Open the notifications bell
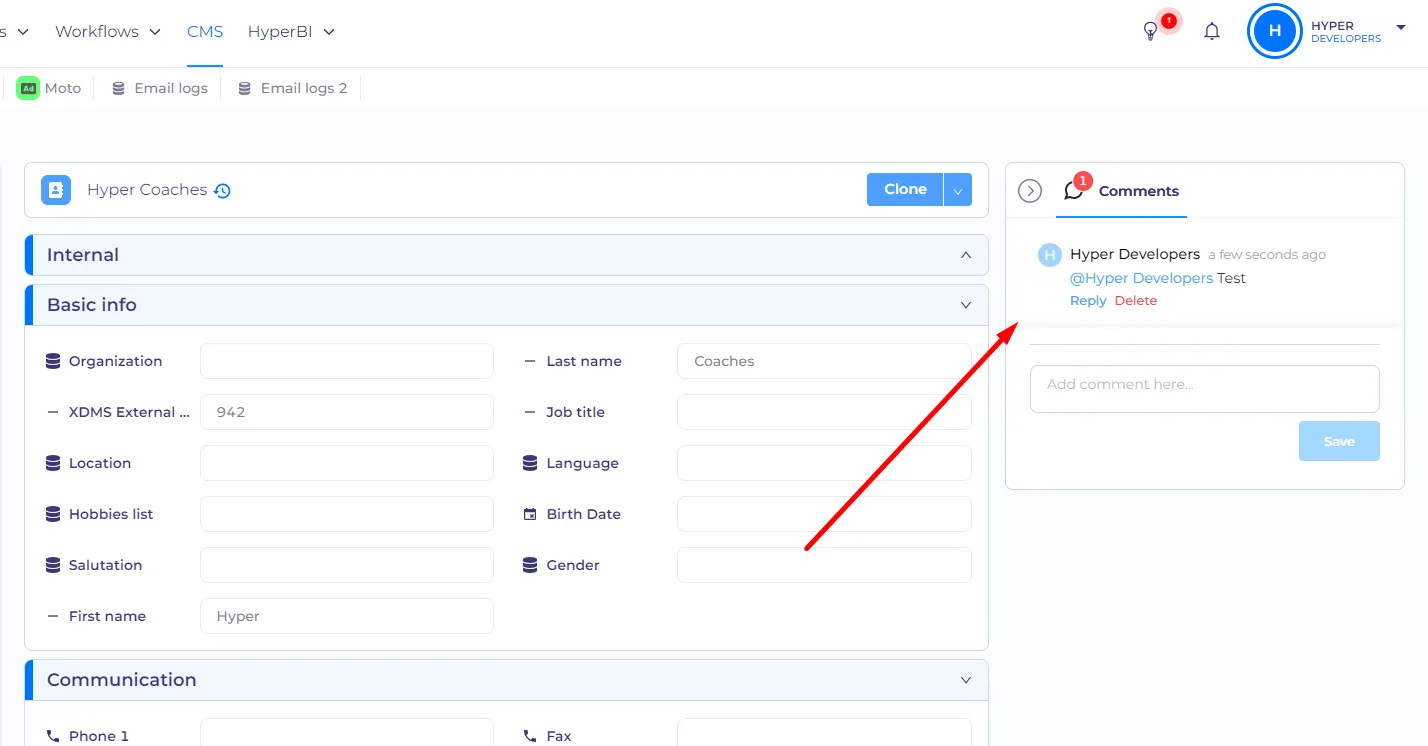This screenshot has height=746, width=1428. 1212,32
